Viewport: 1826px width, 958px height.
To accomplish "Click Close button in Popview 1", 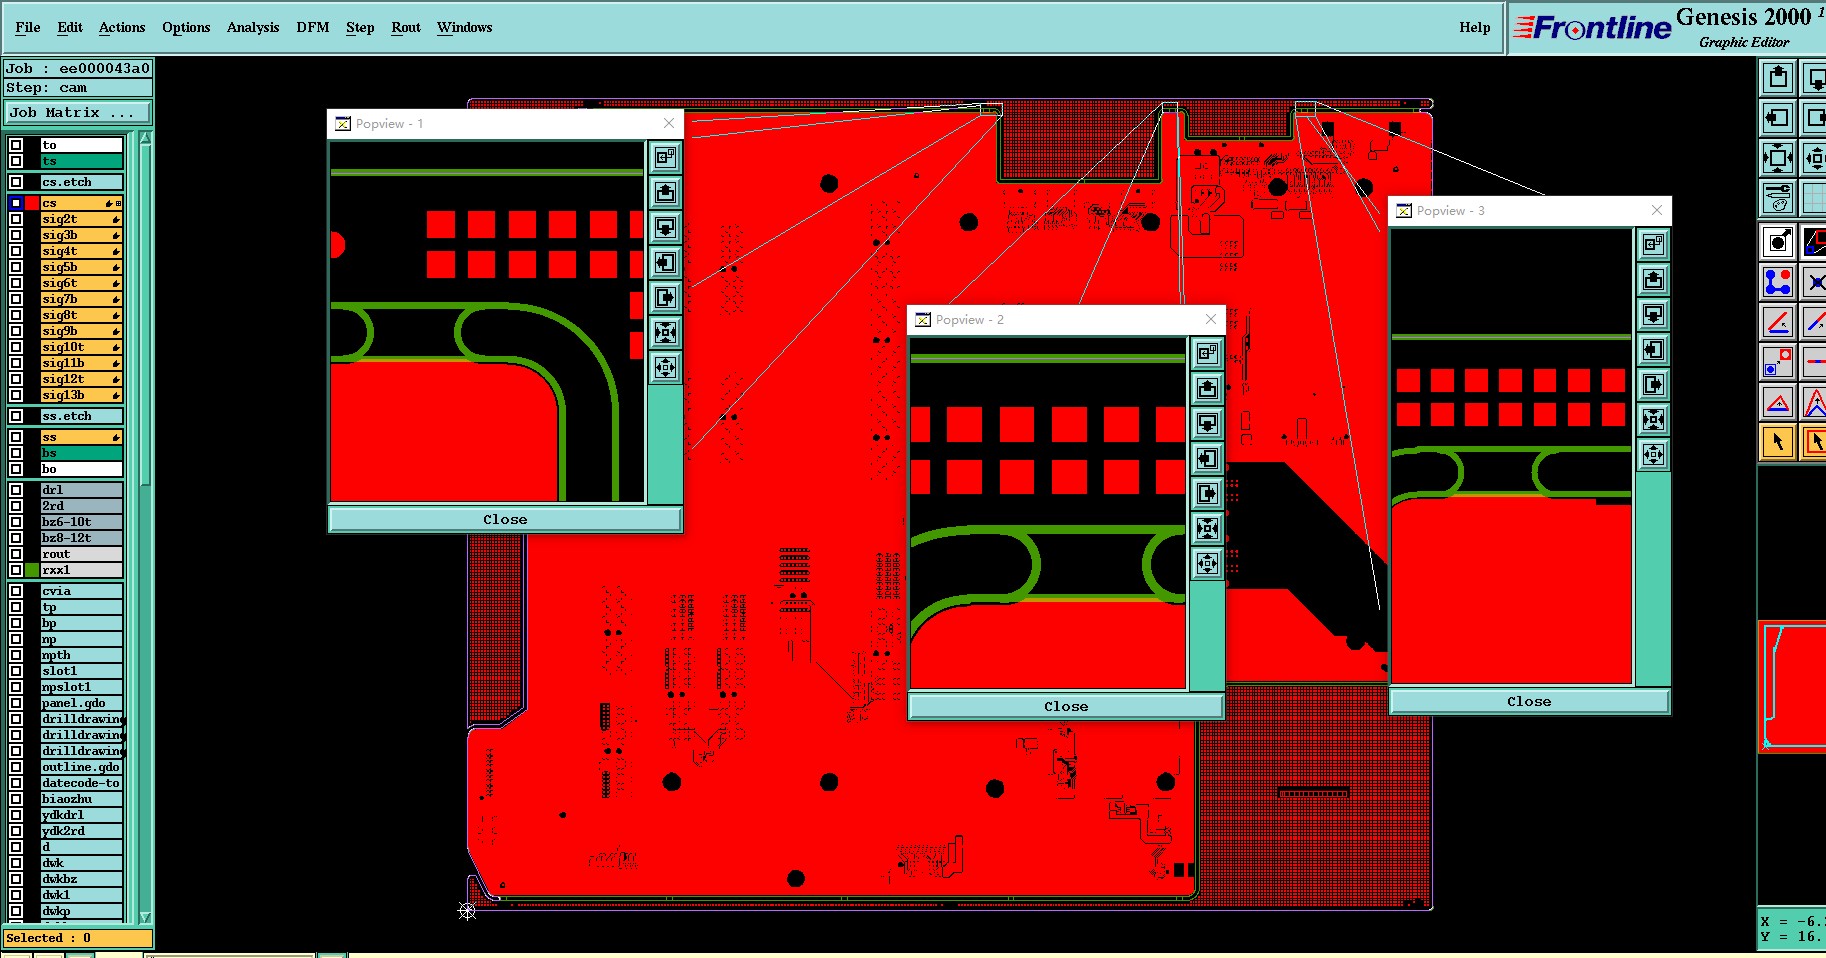I will click(505, 520).
